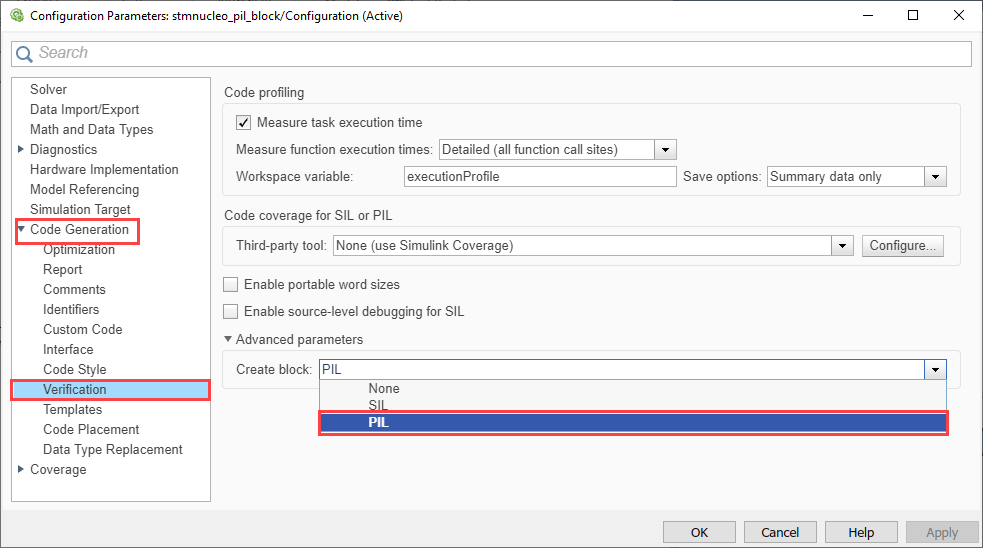
Task: Click the Configure... button
Action: tap(902, 246)
